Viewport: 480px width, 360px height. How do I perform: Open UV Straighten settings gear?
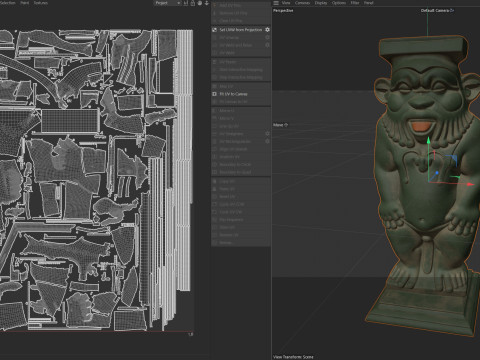[x=267, y=134]
